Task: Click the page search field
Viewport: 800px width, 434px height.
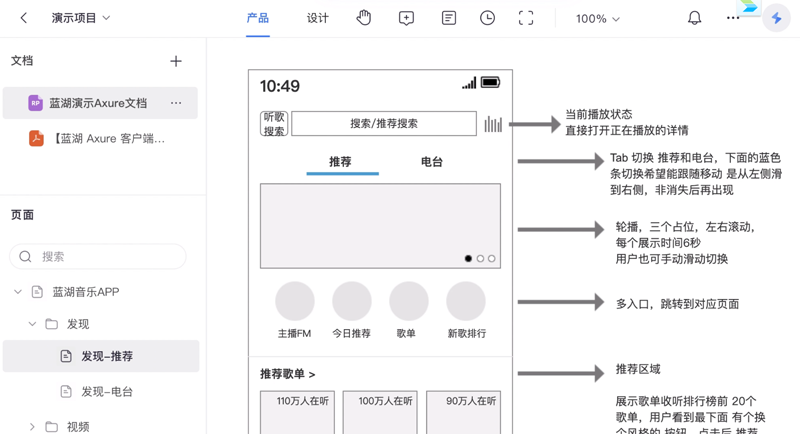Action: (98, 256)
